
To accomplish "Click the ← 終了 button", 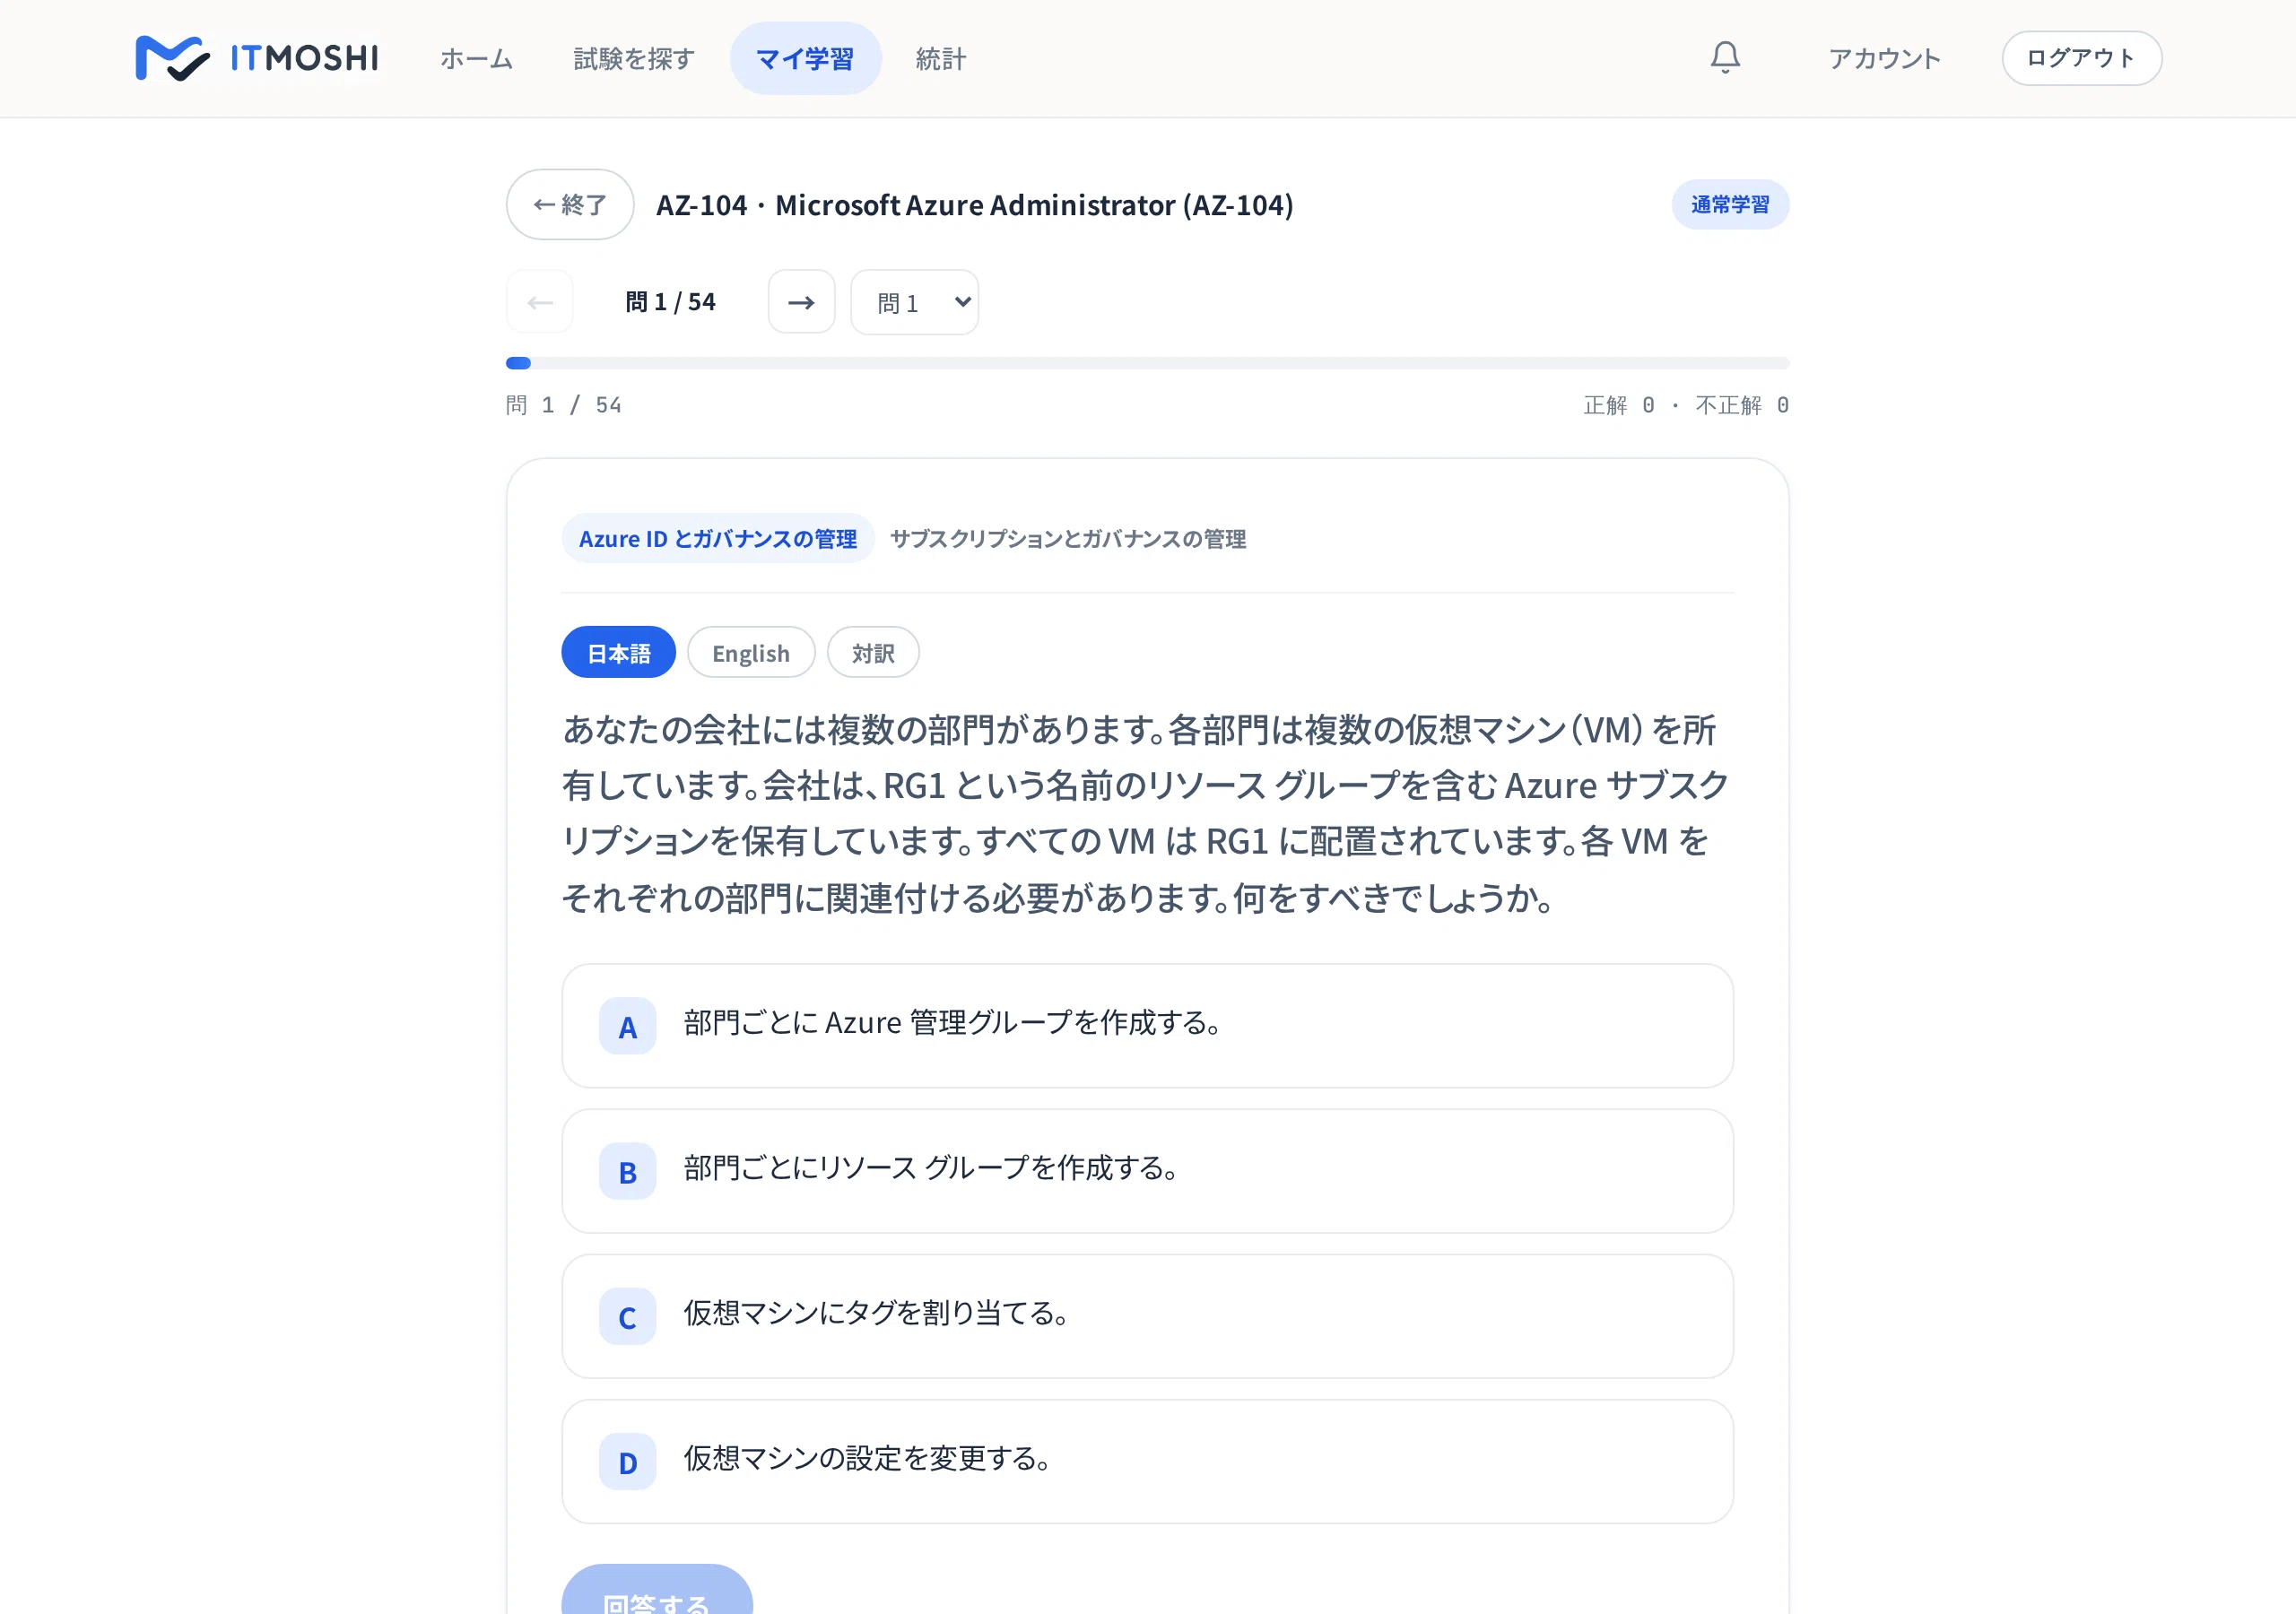I will pos(570,204).
